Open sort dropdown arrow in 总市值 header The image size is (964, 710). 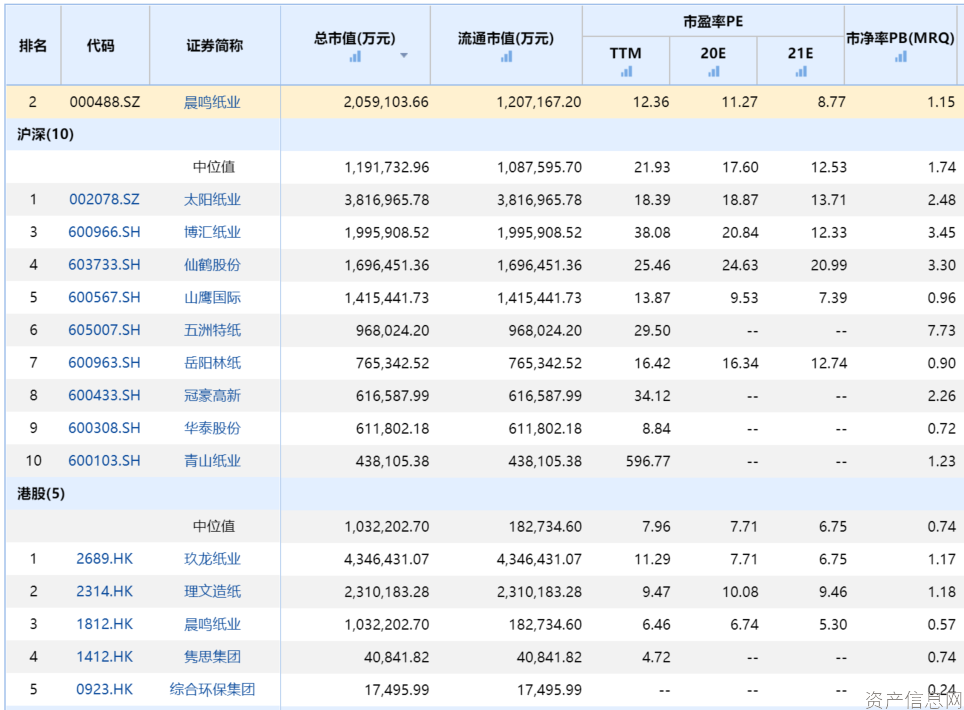tap(404, 56)
